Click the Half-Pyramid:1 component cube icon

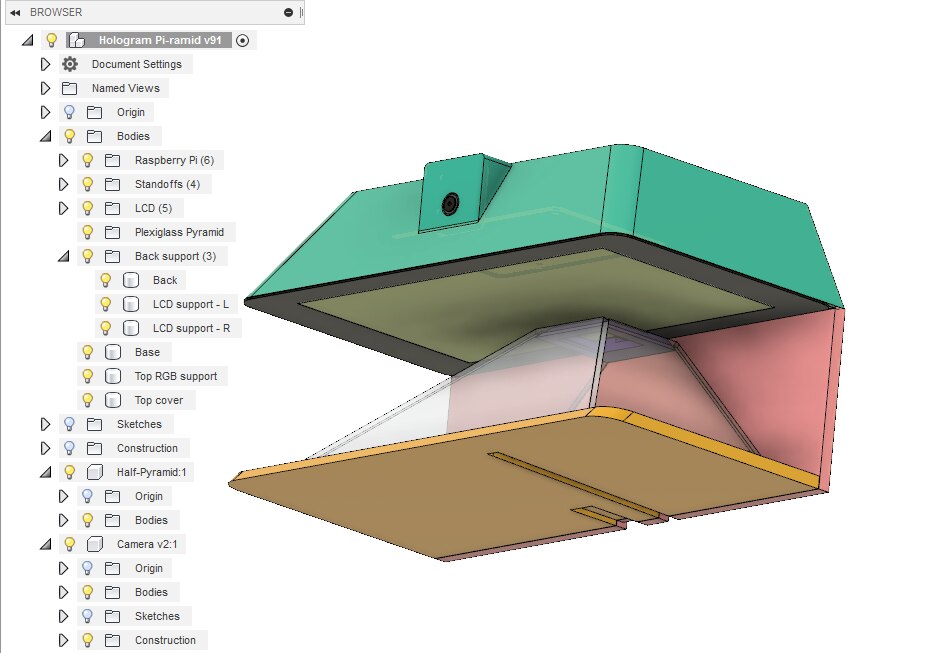(95, 472)
